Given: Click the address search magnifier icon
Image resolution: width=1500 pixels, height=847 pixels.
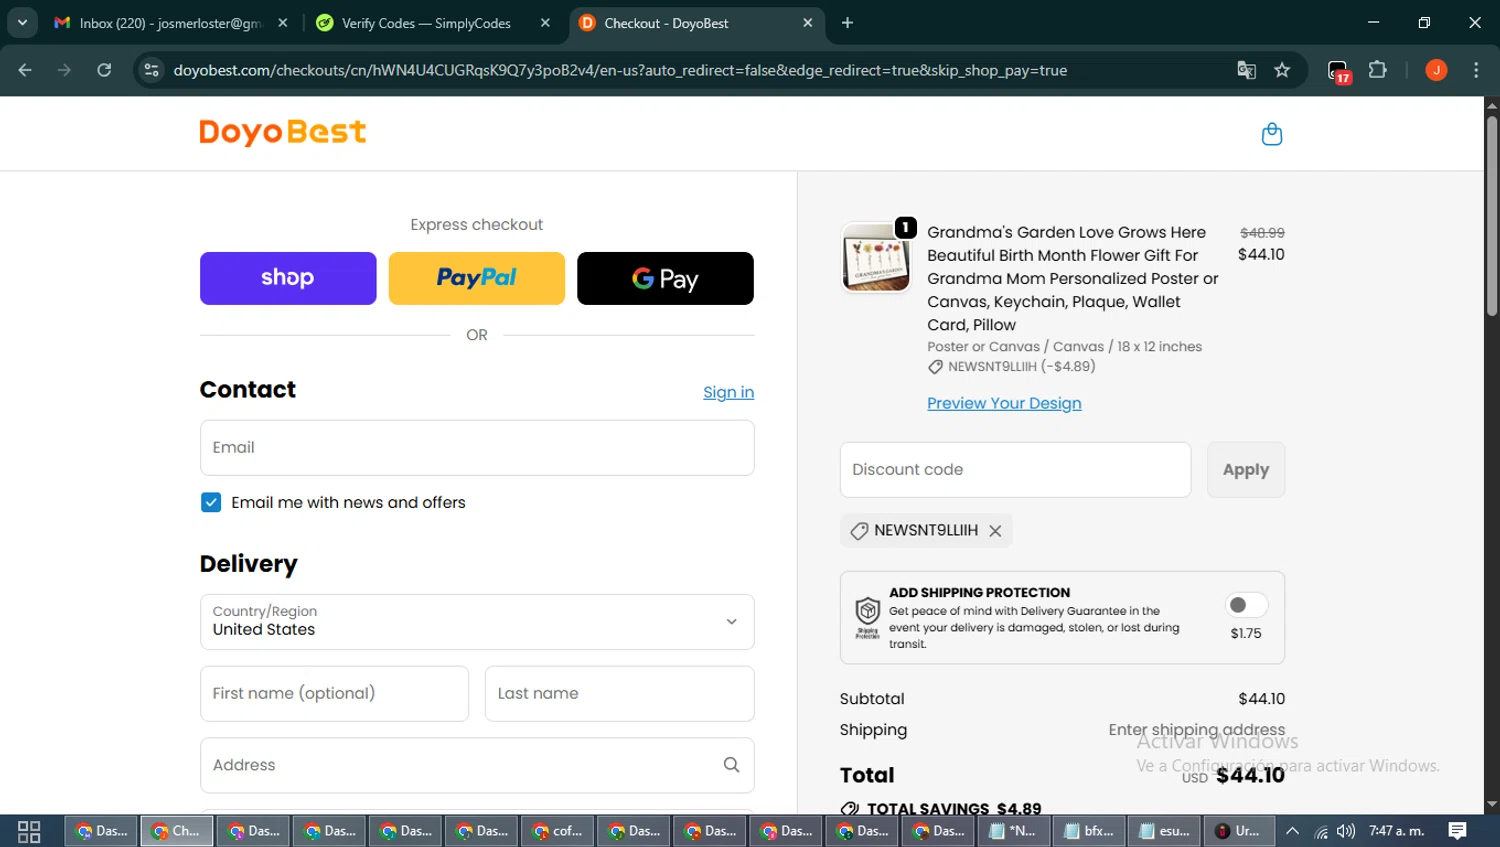Looking at the screenshot, I should tap(731, 765).
